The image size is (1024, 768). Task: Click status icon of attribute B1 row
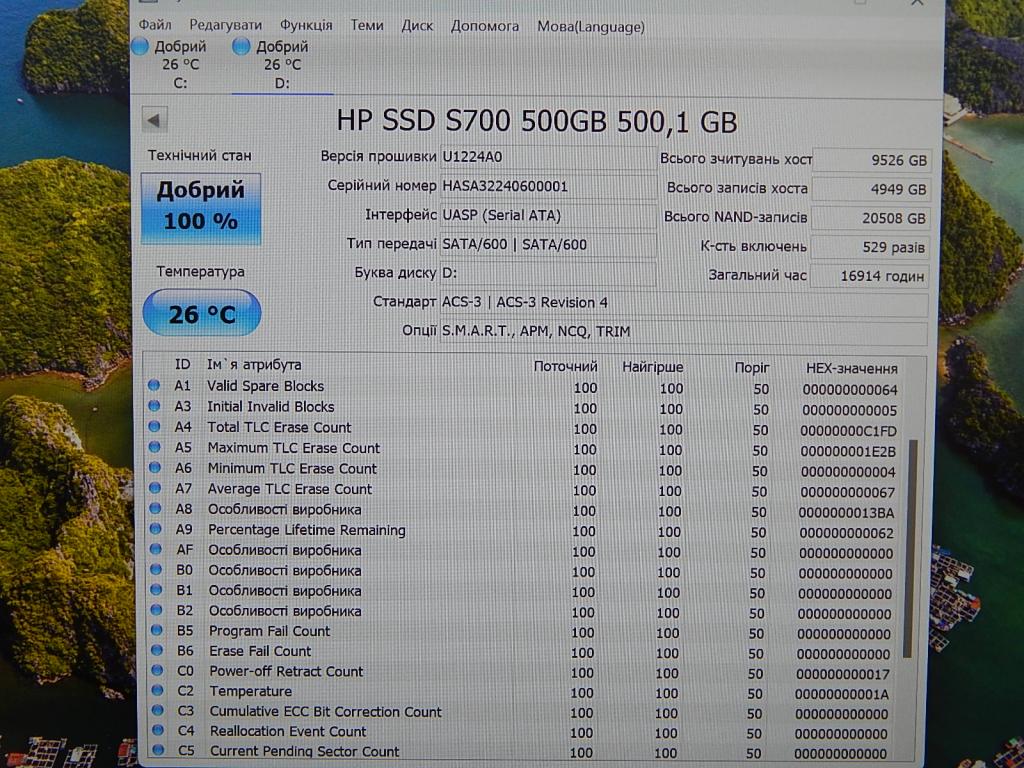(156, 590)
